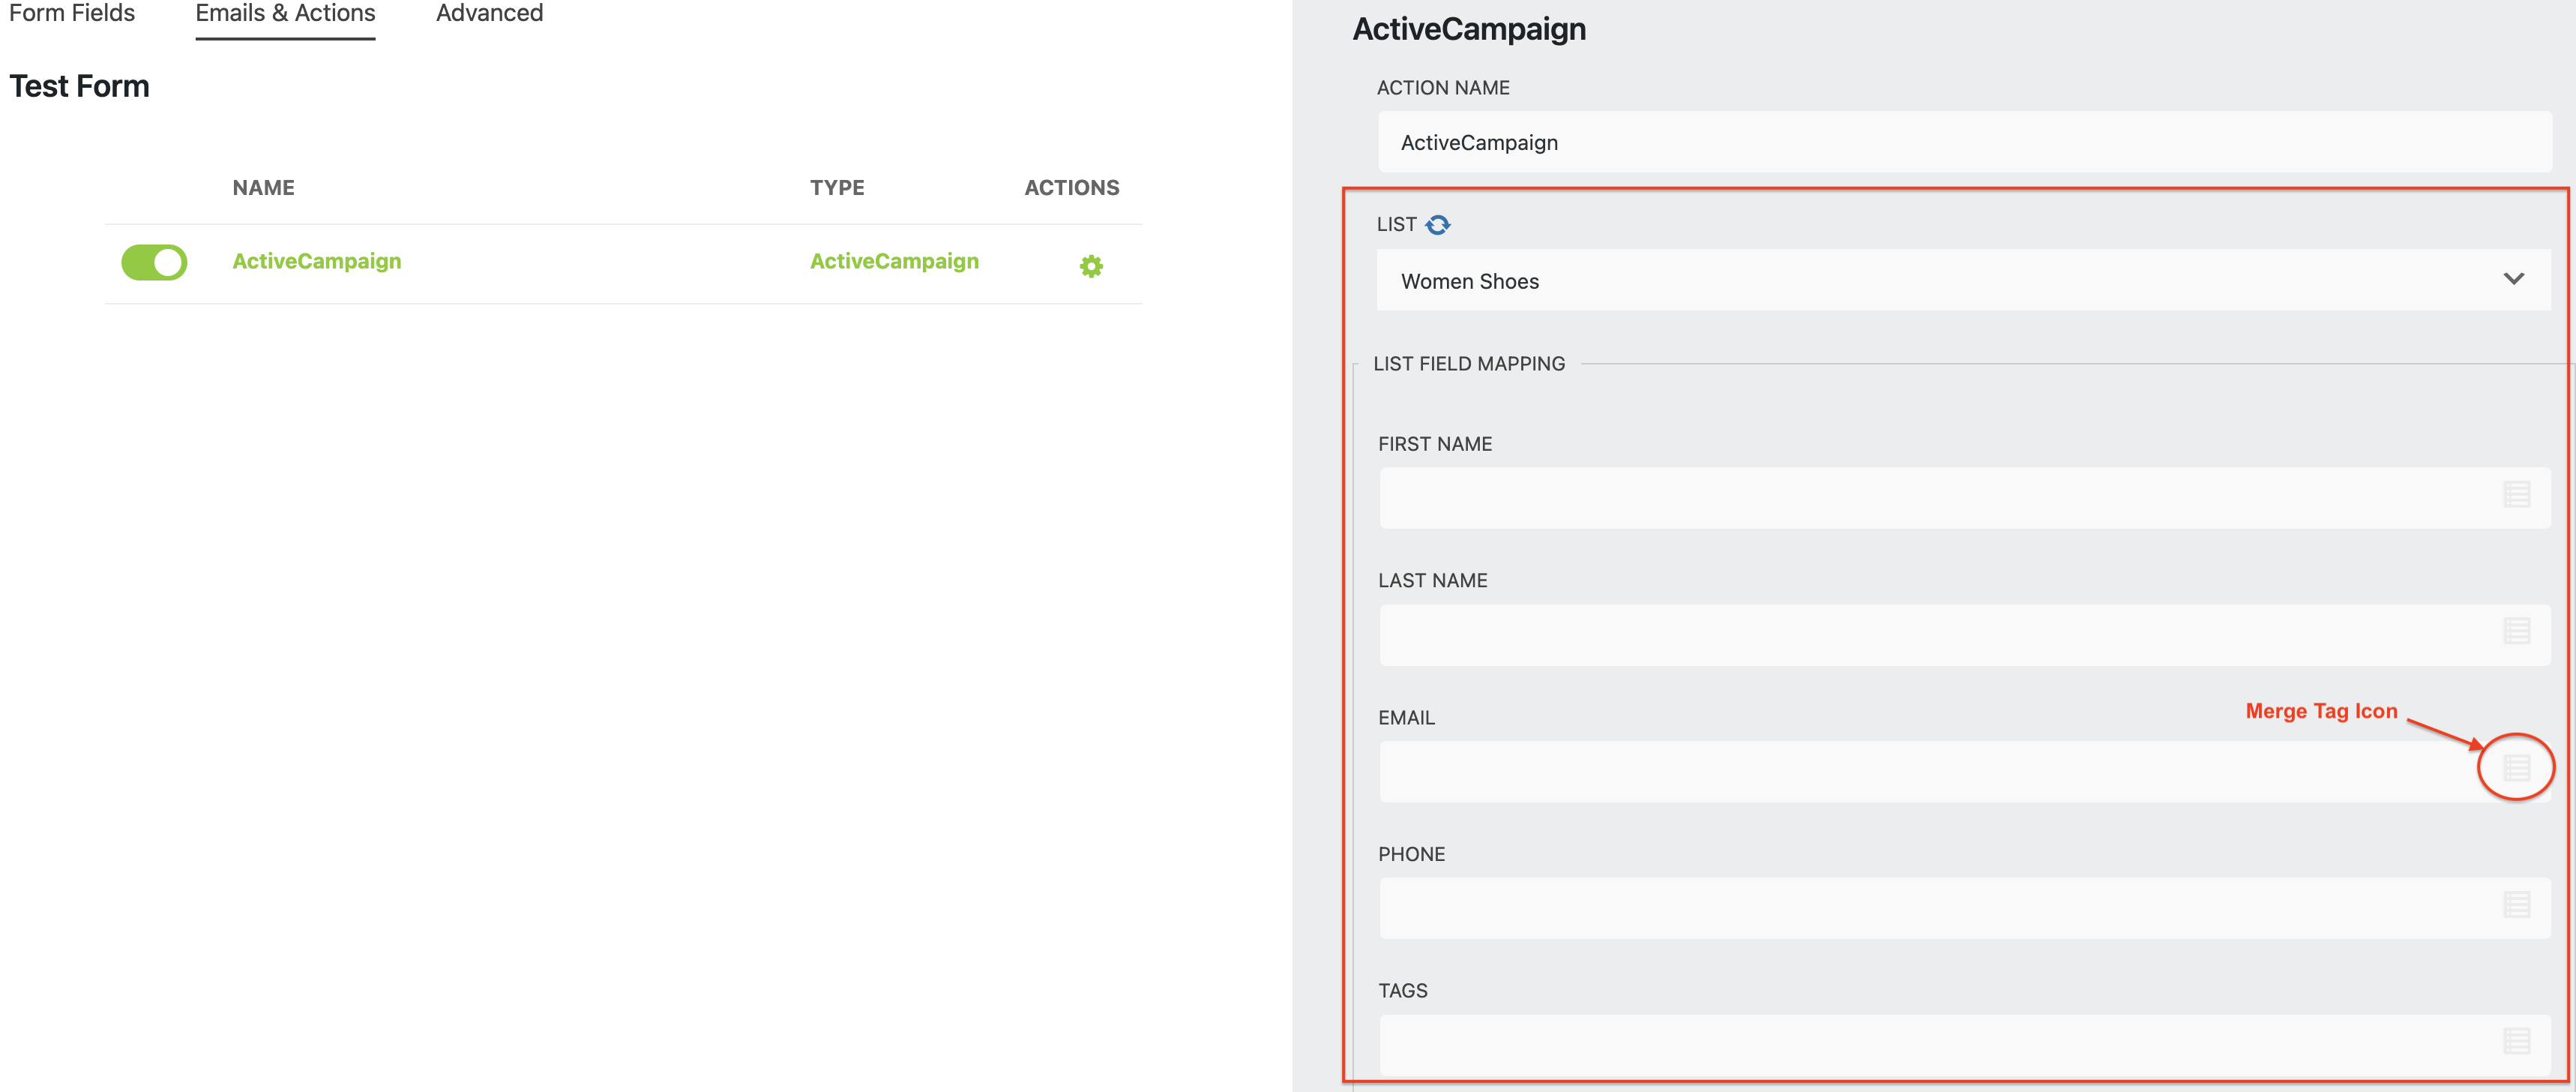This screenshot has height=1092, width=2576.
Task: Open the merge tag picker for First Name
Action: [2516, 495]
